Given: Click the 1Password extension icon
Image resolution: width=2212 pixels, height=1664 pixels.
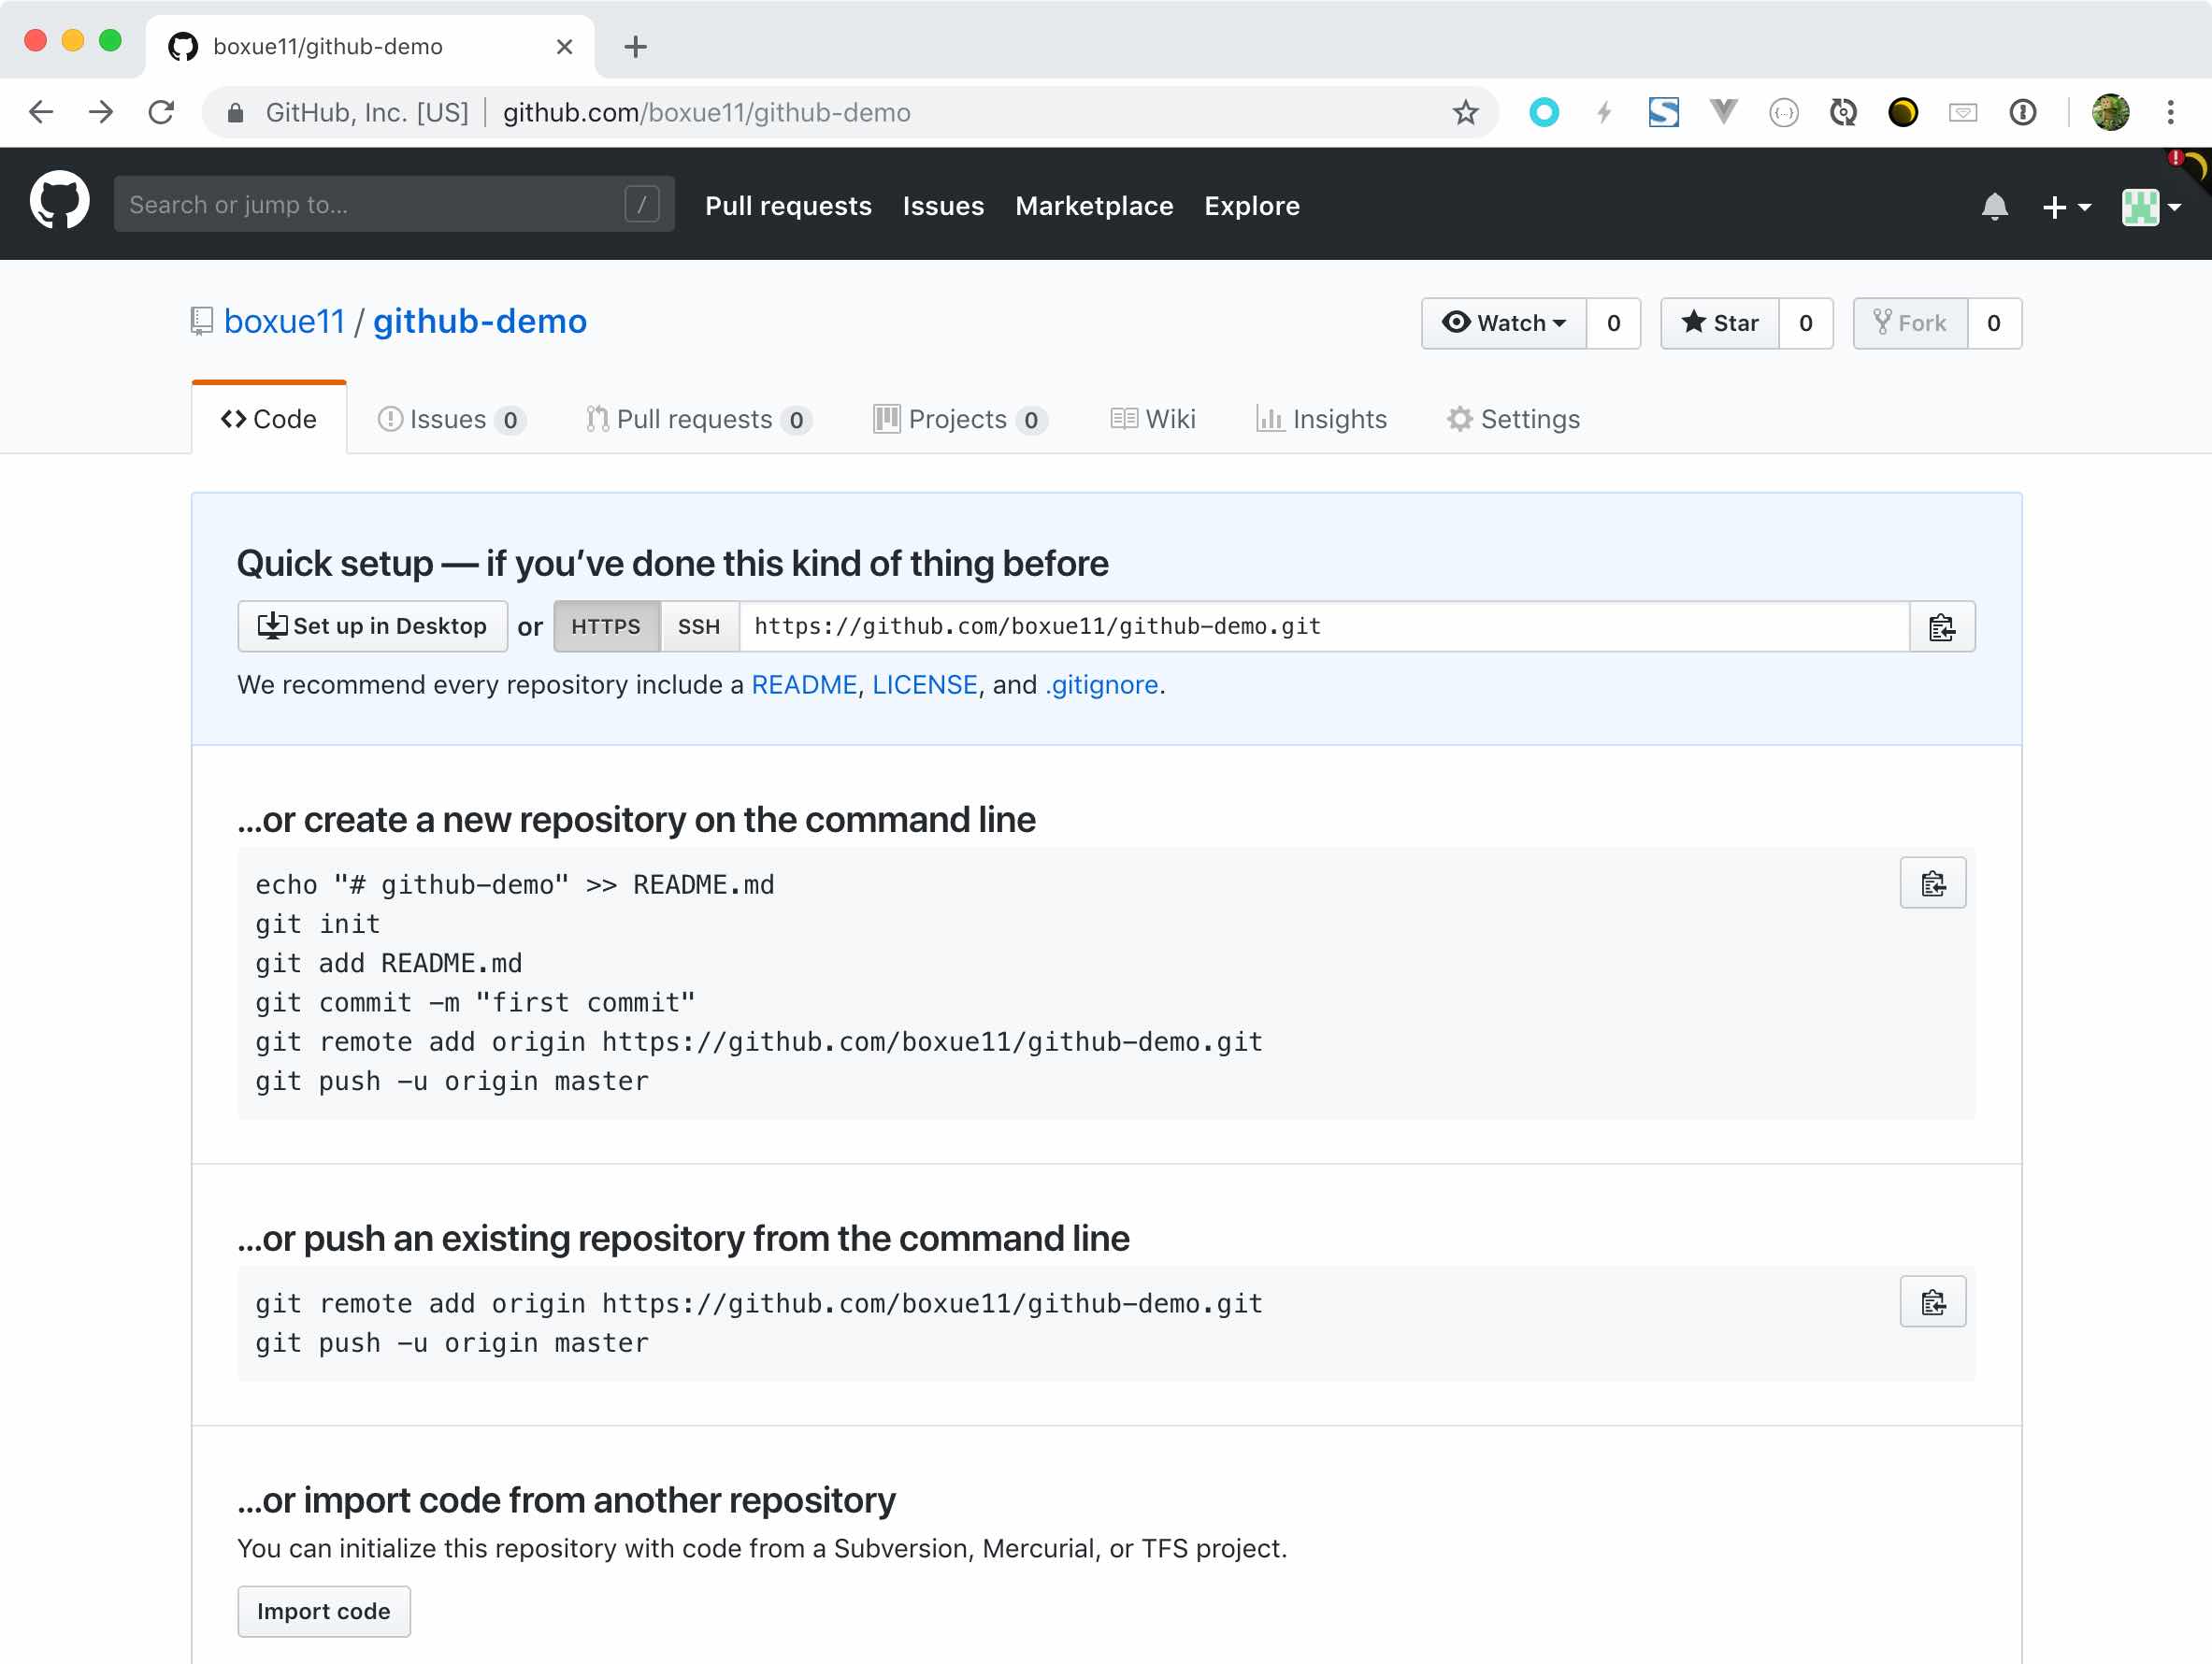Looking at the screenshot, I should click(x=2022, y=112).
